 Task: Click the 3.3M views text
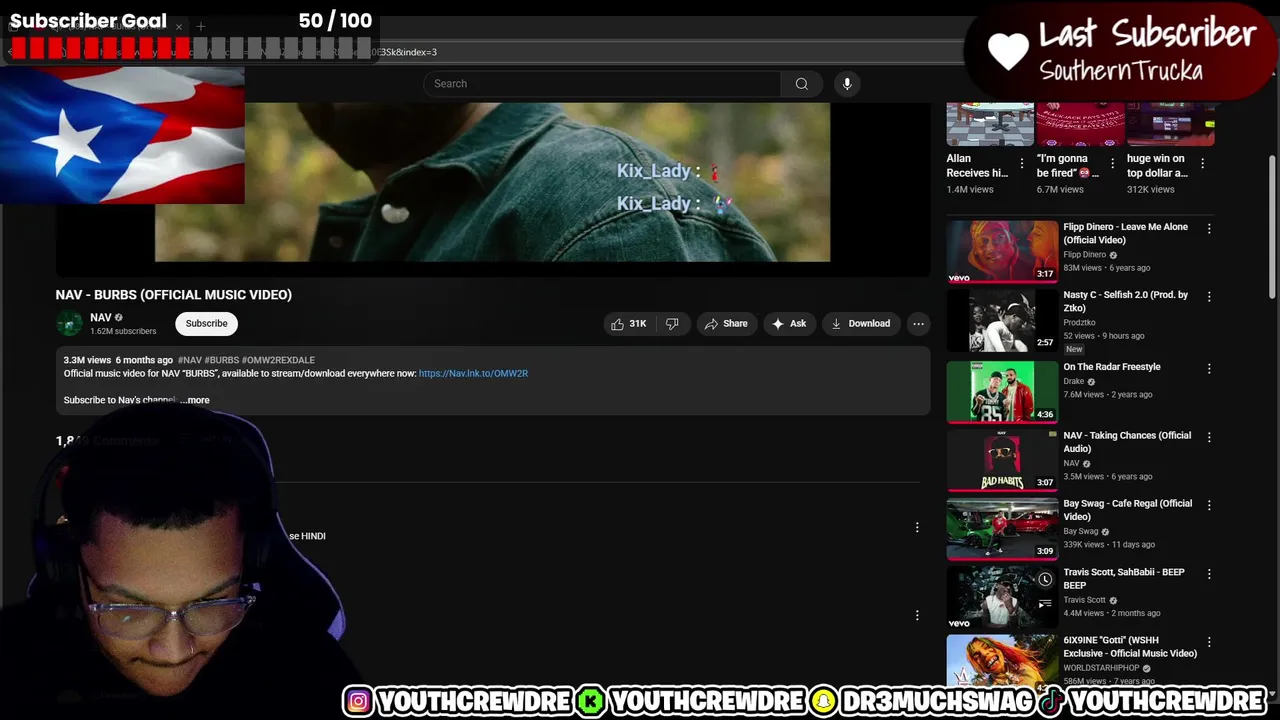[87, 360]
